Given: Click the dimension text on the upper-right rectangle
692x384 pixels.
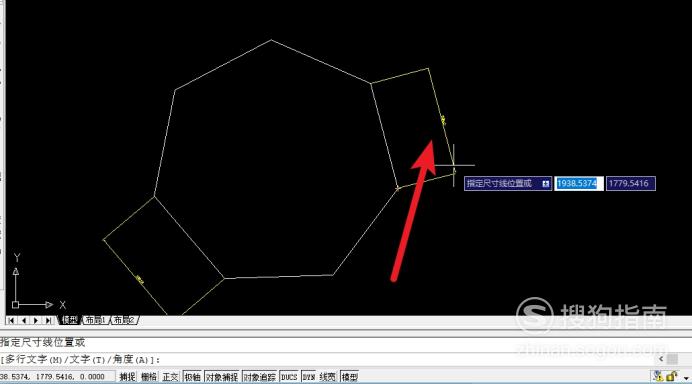Looking at the screenshot, I should click(443, 120).
